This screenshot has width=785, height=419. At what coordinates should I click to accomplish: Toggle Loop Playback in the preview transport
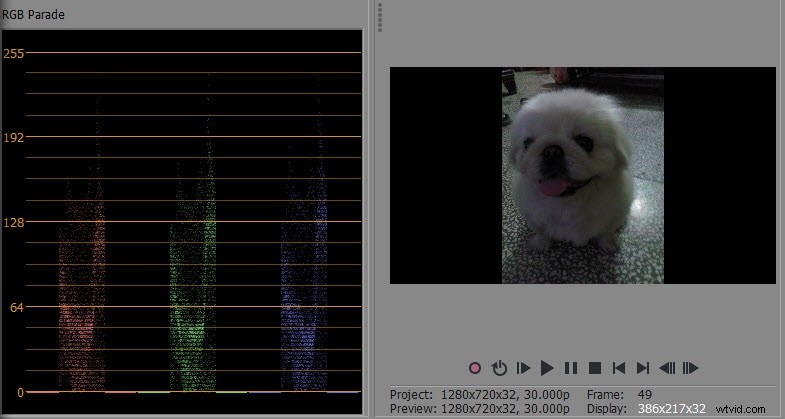(x=499, y=368)
